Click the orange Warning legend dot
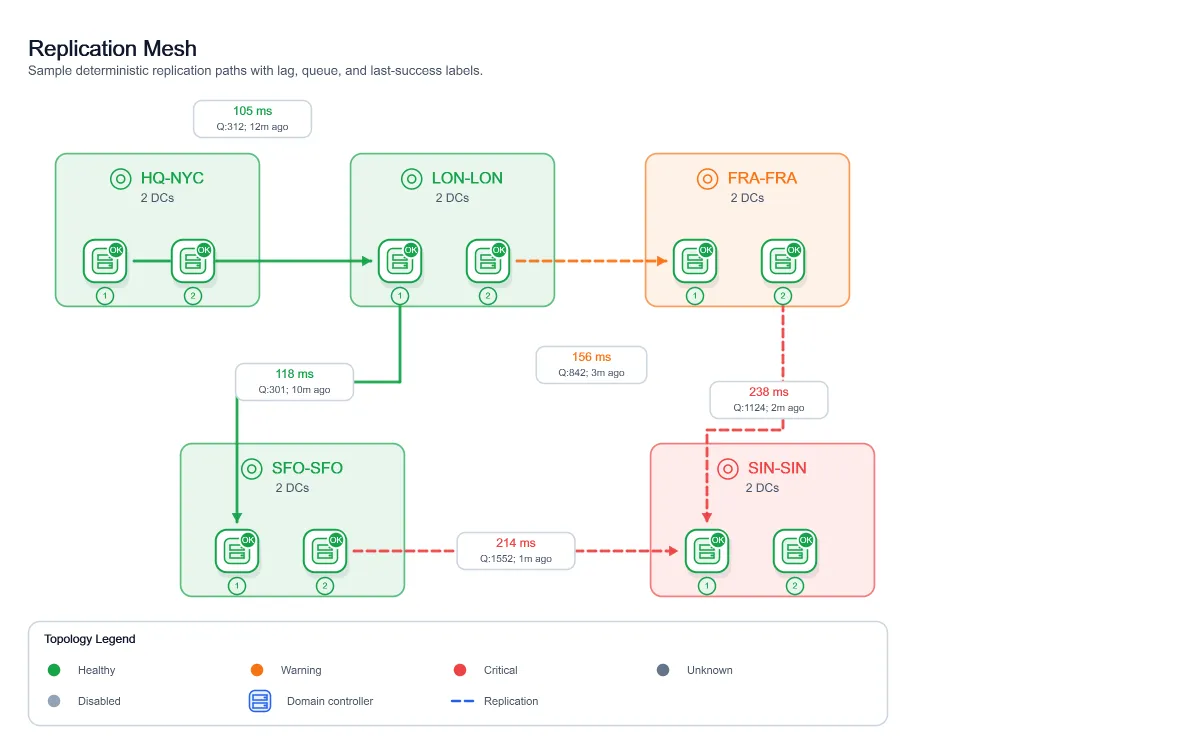This screenshot has height=754, width=1200. (257, 670)
